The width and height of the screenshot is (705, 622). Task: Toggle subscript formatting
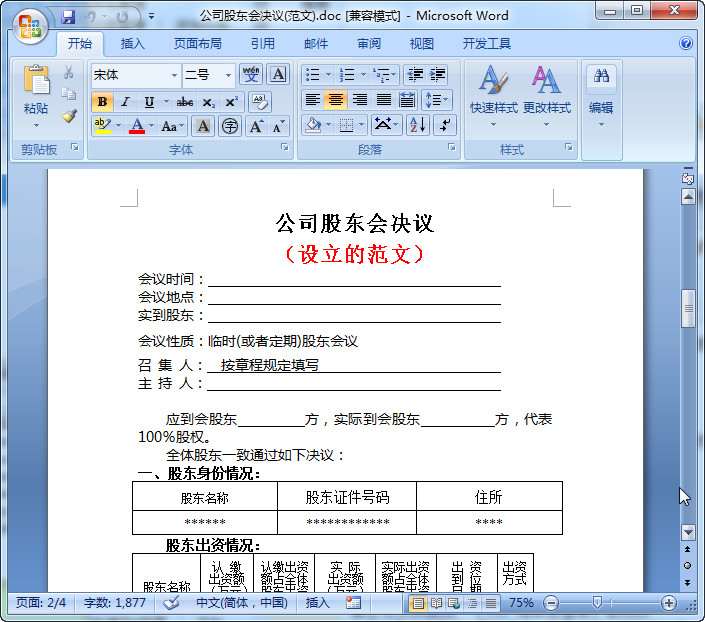click(208, 102)
